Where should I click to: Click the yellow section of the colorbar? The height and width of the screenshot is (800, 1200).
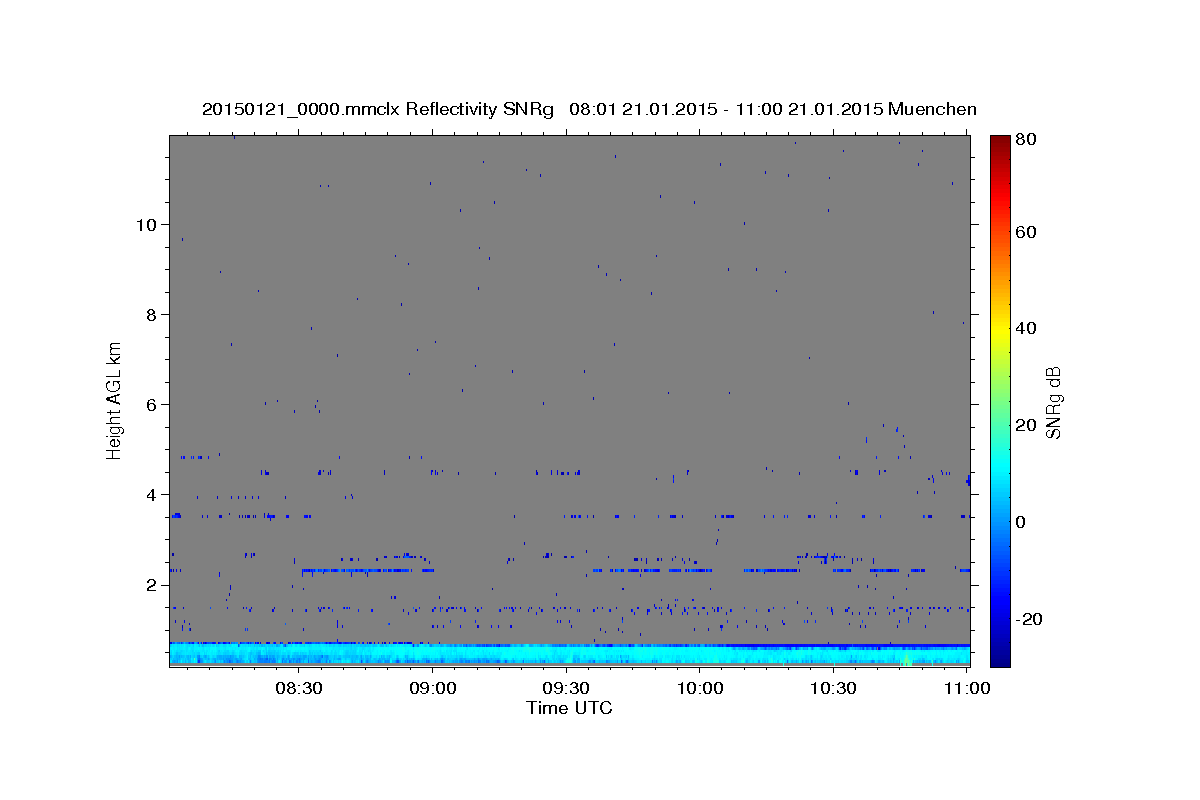tap(999, 330)
